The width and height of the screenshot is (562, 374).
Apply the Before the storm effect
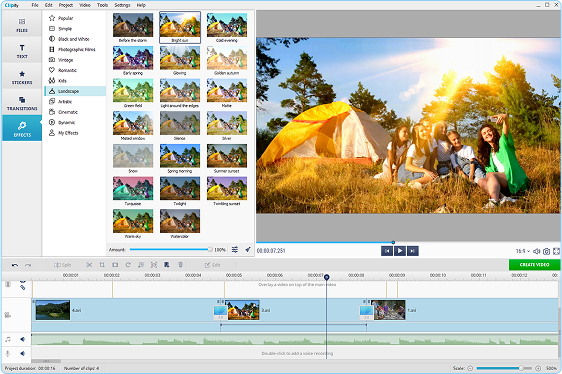tap(133, 28)
